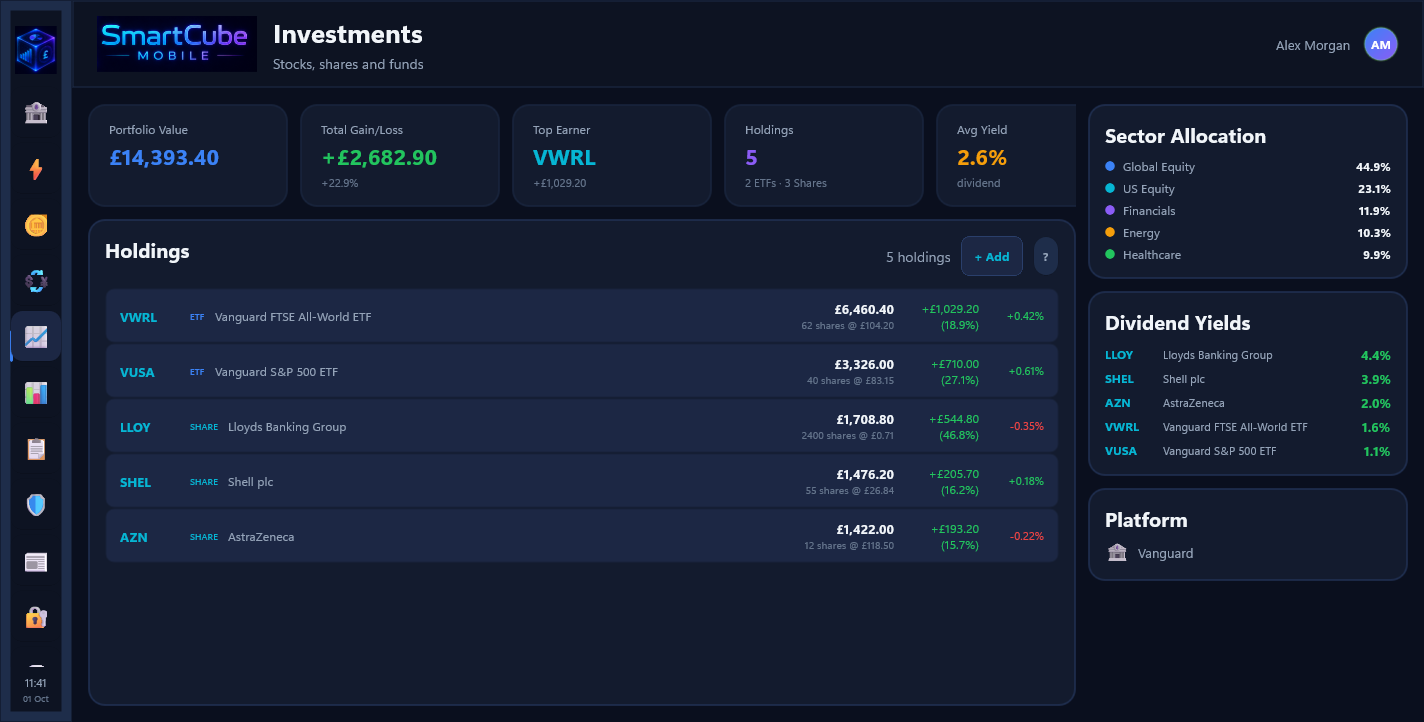Image resolution: width=1424 pixels, height=722 pixels.
Task: Click the 1.1% yield for VUSA
Action: pyautogui.click(x=1376, y=451)
